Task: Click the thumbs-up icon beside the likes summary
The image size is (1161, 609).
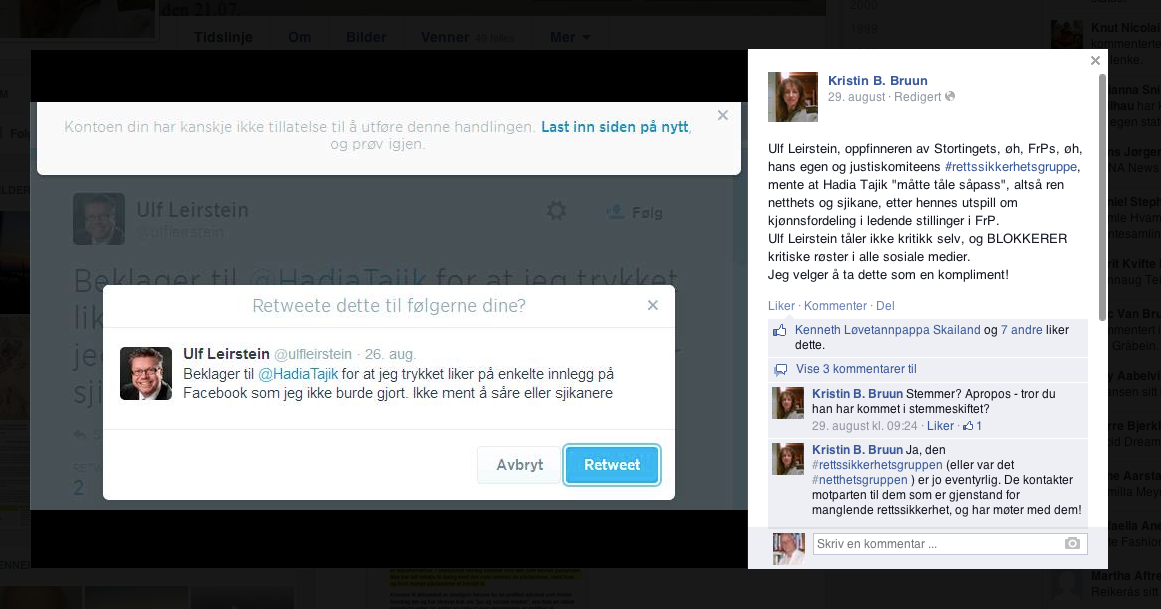Action: 780,330
